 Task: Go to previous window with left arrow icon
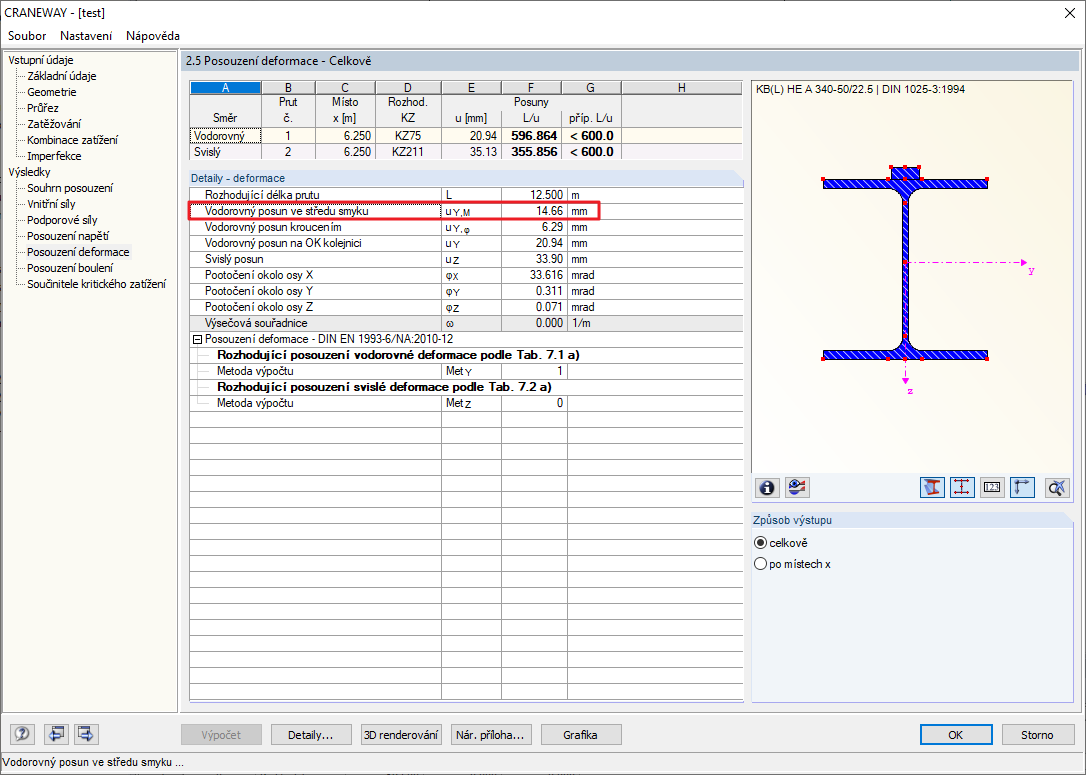pyautogui.click(x=56, y=734)
